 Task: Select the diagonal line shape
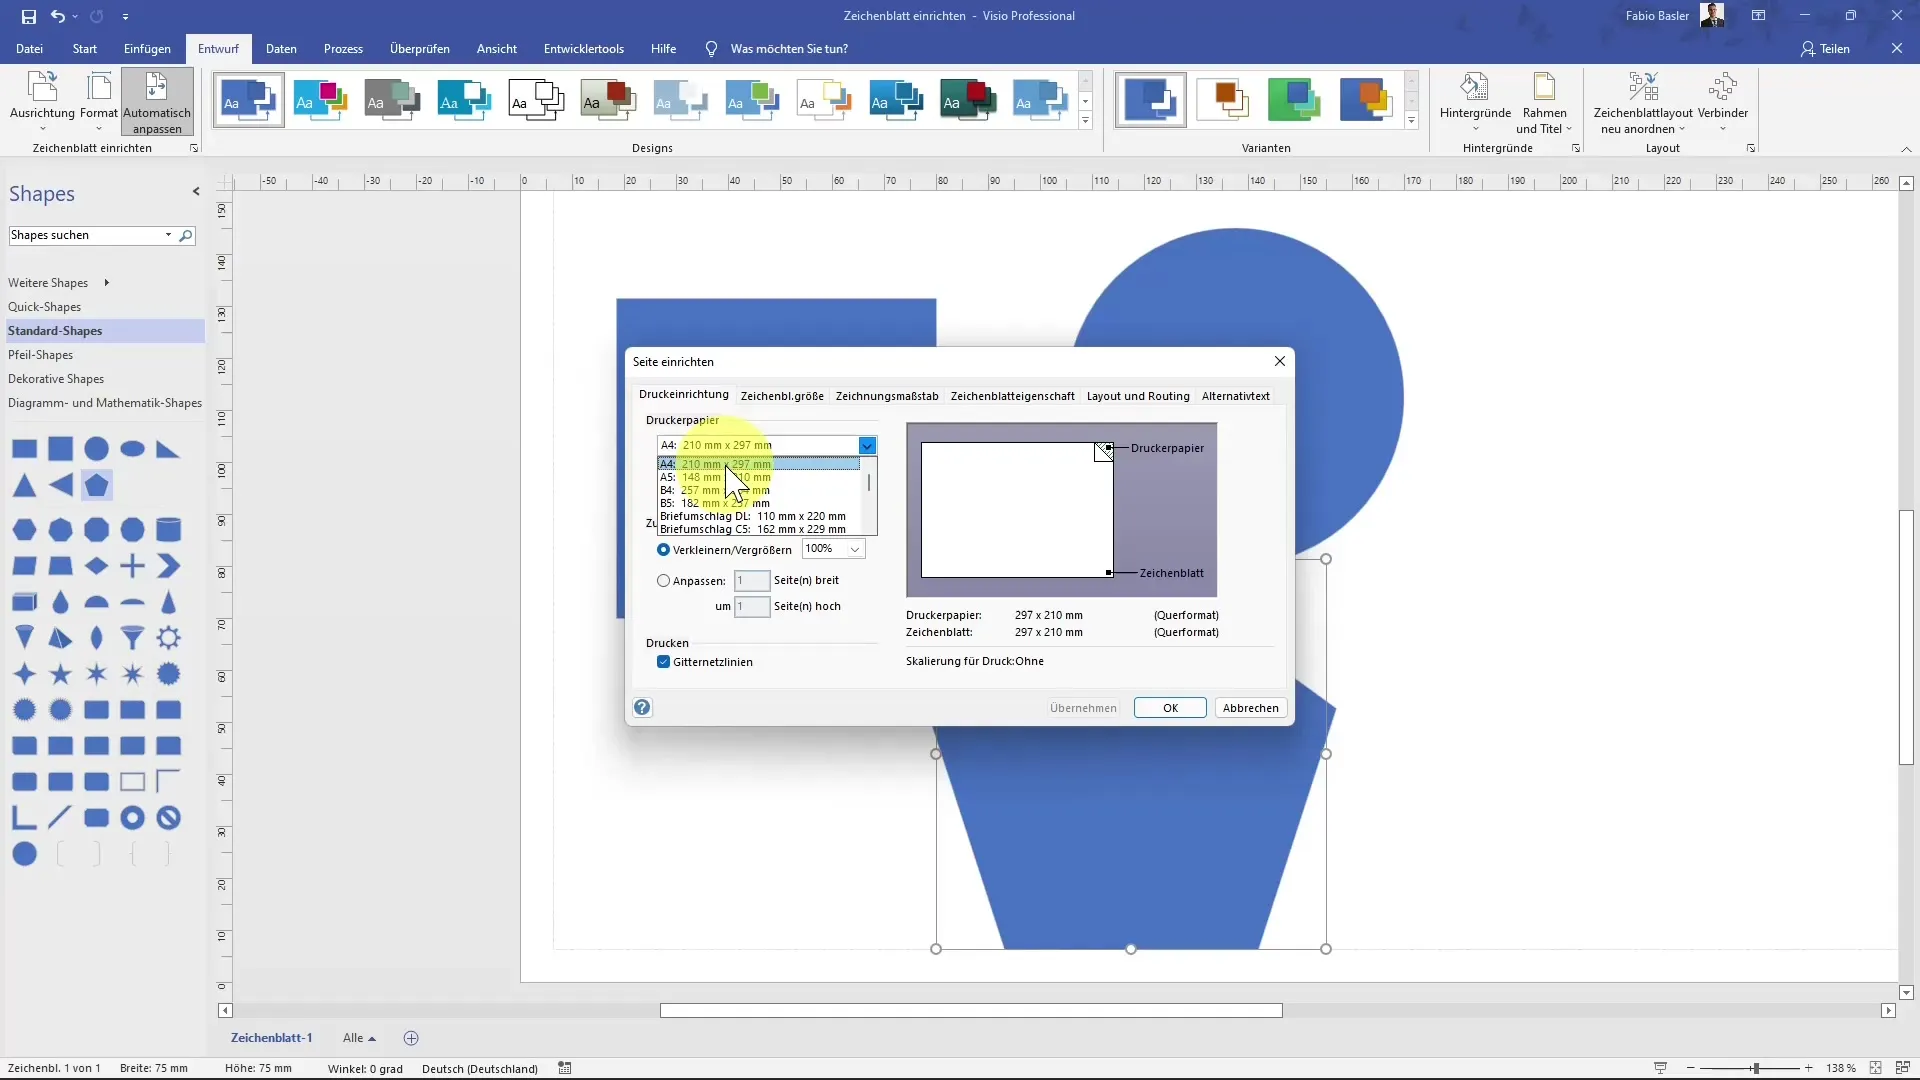(60, 818)
